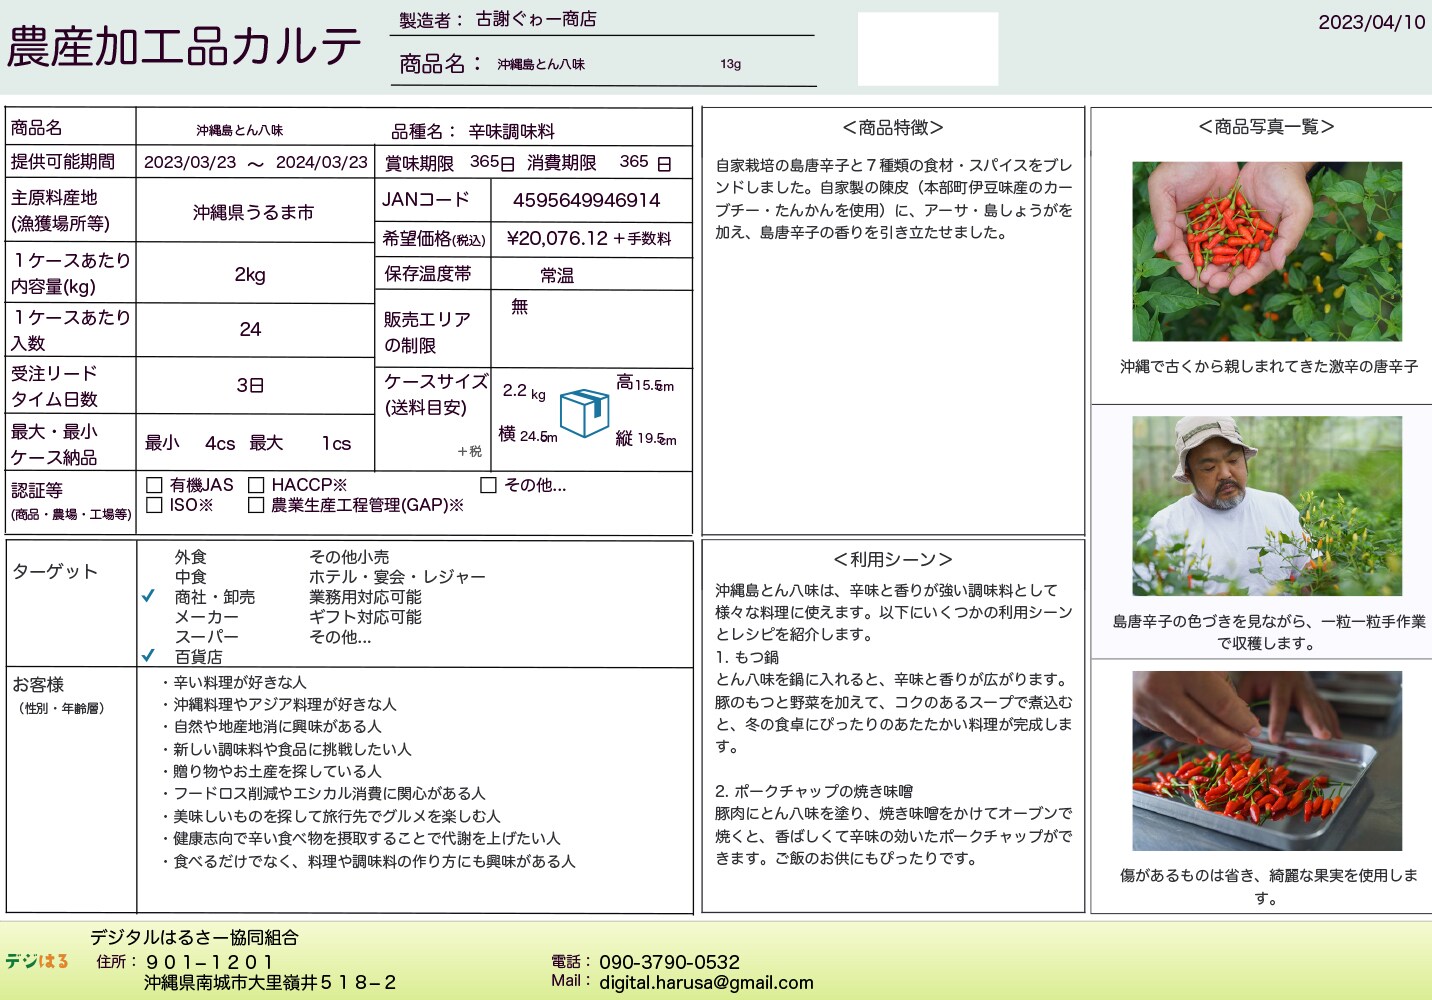Tick the HACCP checkbox
This screenshot has width=1432, height=1000.
tap(256, 485)
